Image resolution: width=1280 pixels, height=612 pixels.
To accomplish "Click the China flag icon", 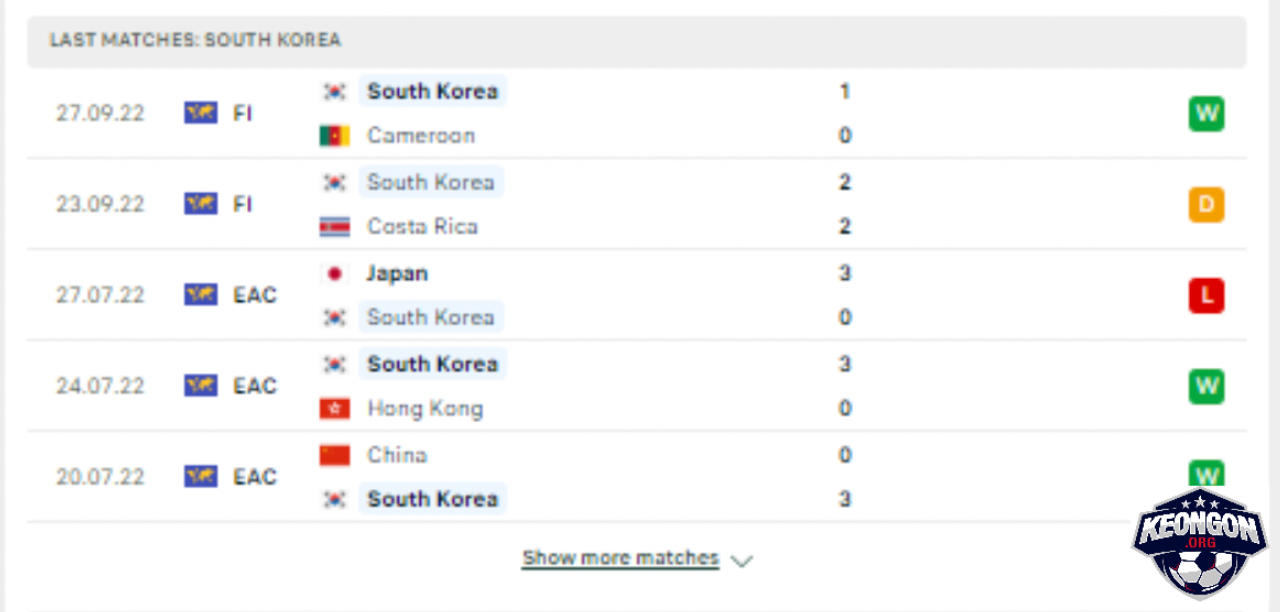I will click(334, 455).
